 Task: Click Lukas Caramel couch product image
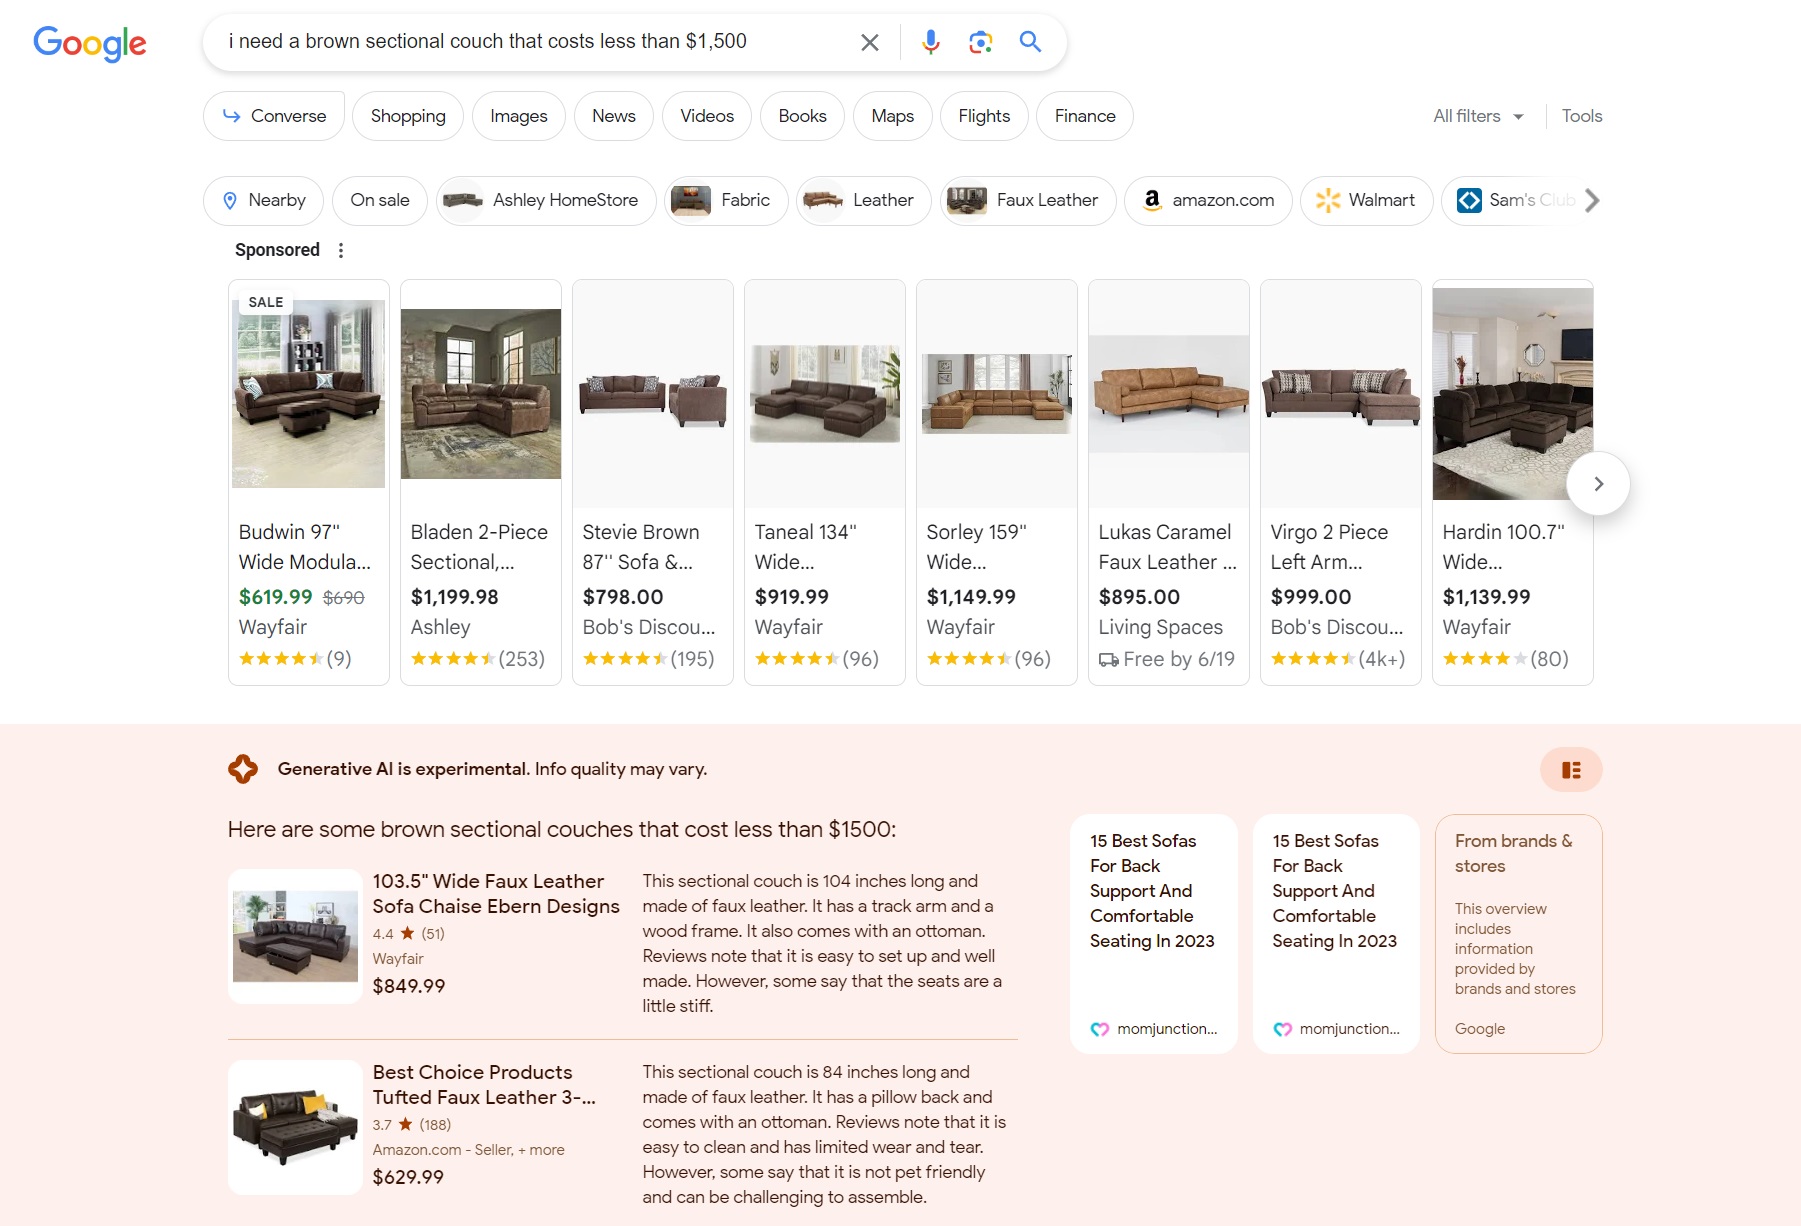1169,394
